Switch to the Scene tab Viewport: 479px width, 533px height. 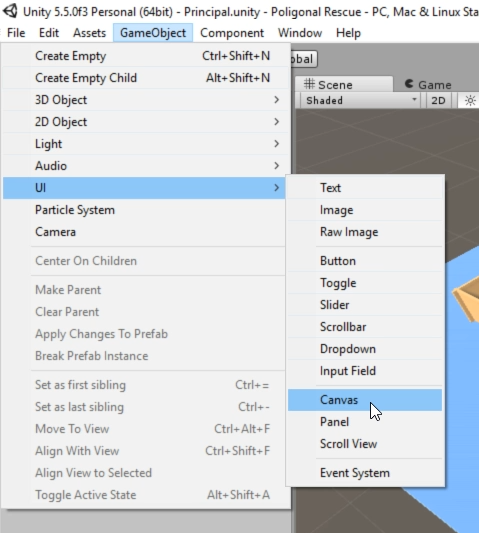click(344, 84)
